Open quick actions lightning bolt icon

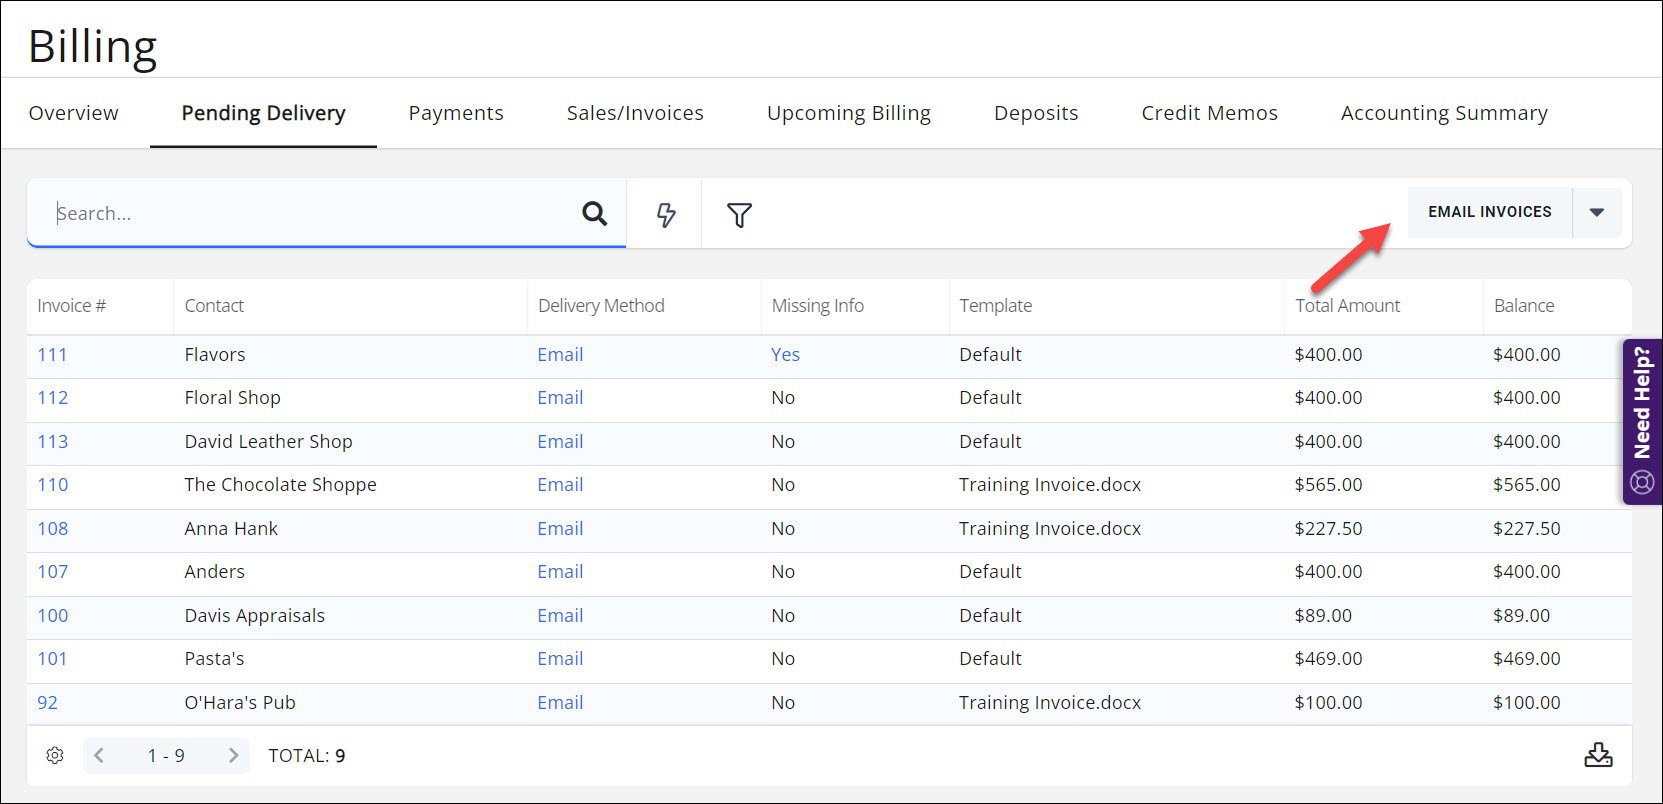[x=665, y=214]
